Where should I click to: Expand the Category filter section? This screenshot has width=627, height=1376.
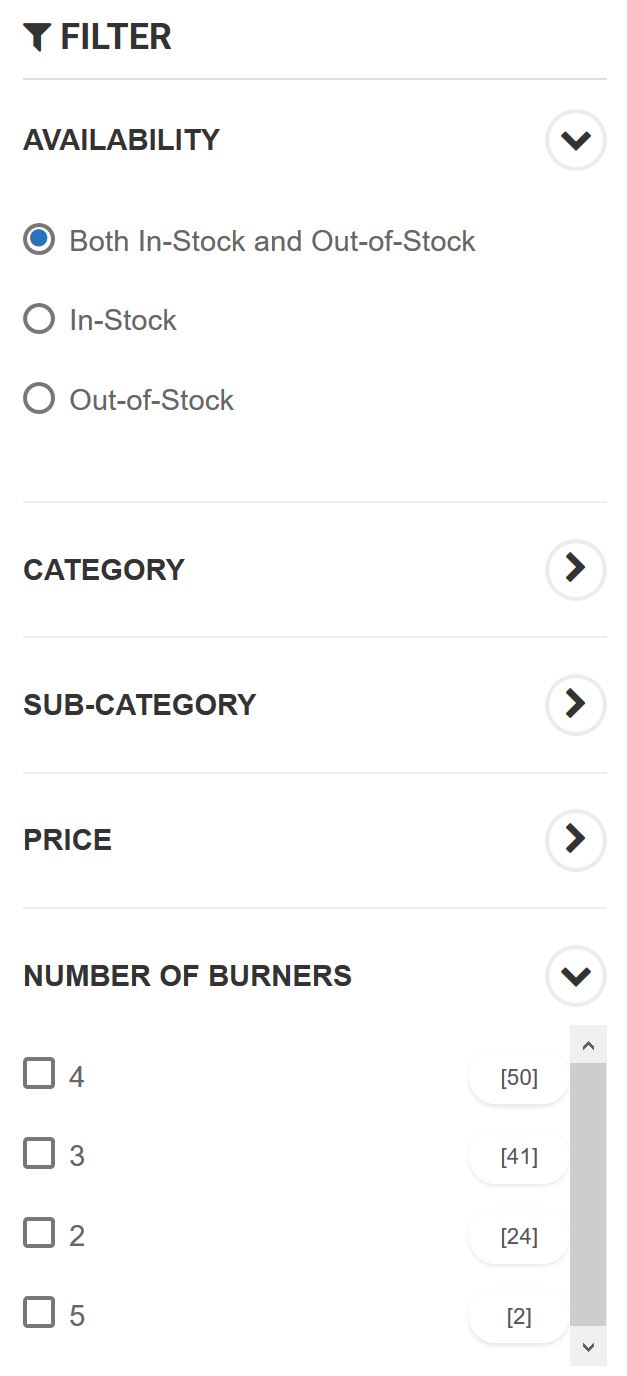pos(576,569)
